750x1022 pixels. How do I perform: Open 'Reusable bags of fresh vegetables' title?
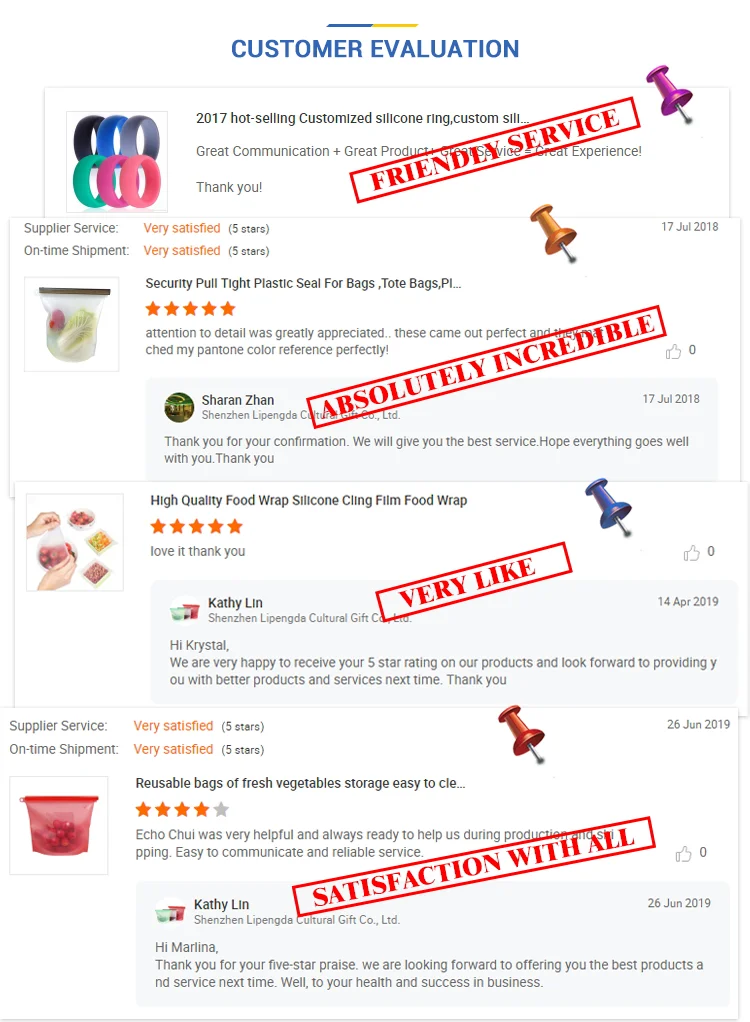(300, 783)
